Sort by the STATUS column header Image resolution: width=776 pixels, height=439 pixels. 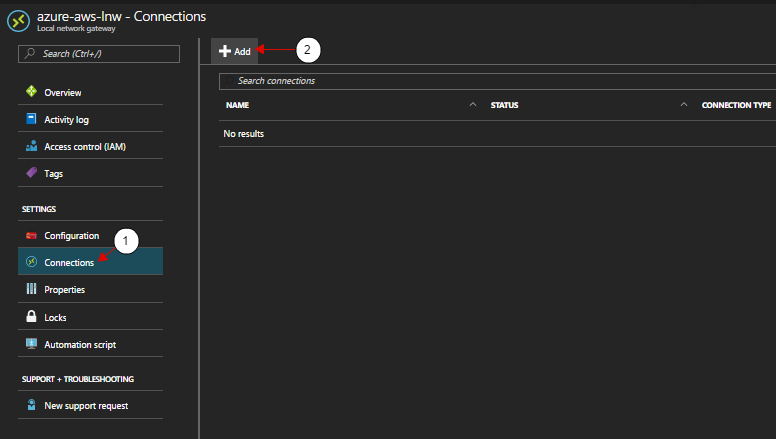(504, 105)
